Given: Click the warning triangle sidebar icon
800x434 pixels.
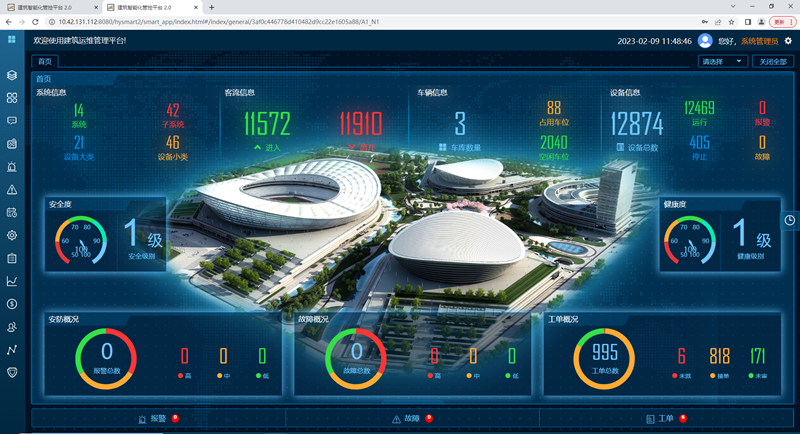Looking at the screenshot, I should pos(12,190).
